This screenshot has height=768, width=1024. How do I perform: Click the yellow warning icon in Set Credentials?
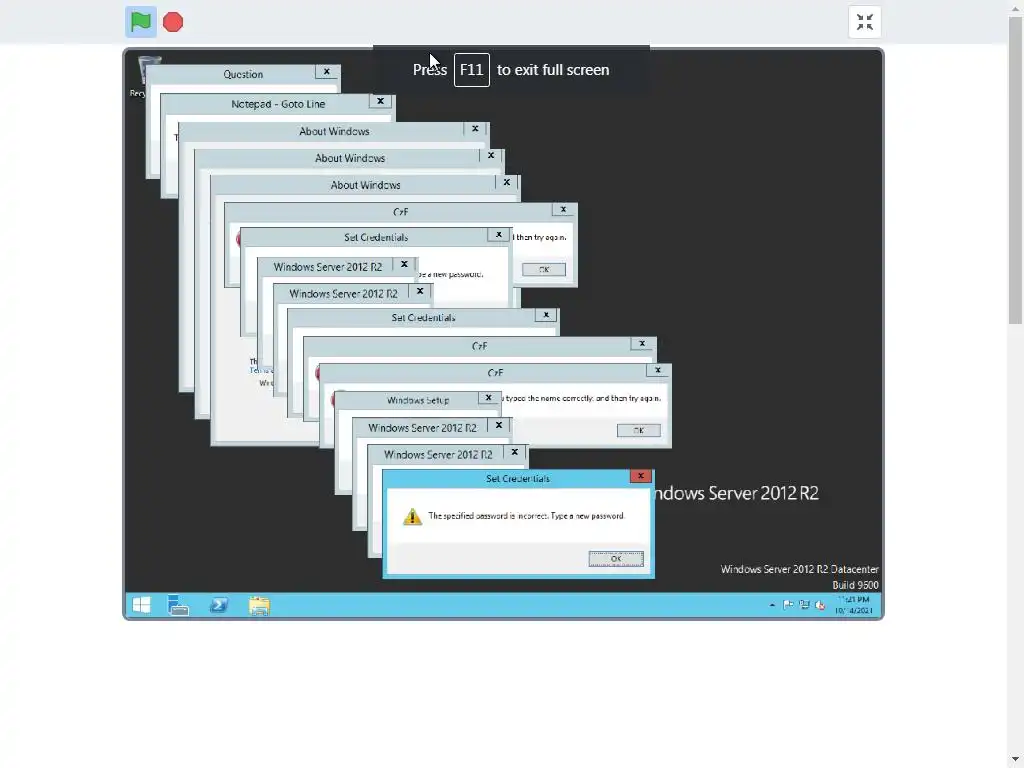(412, 517)
